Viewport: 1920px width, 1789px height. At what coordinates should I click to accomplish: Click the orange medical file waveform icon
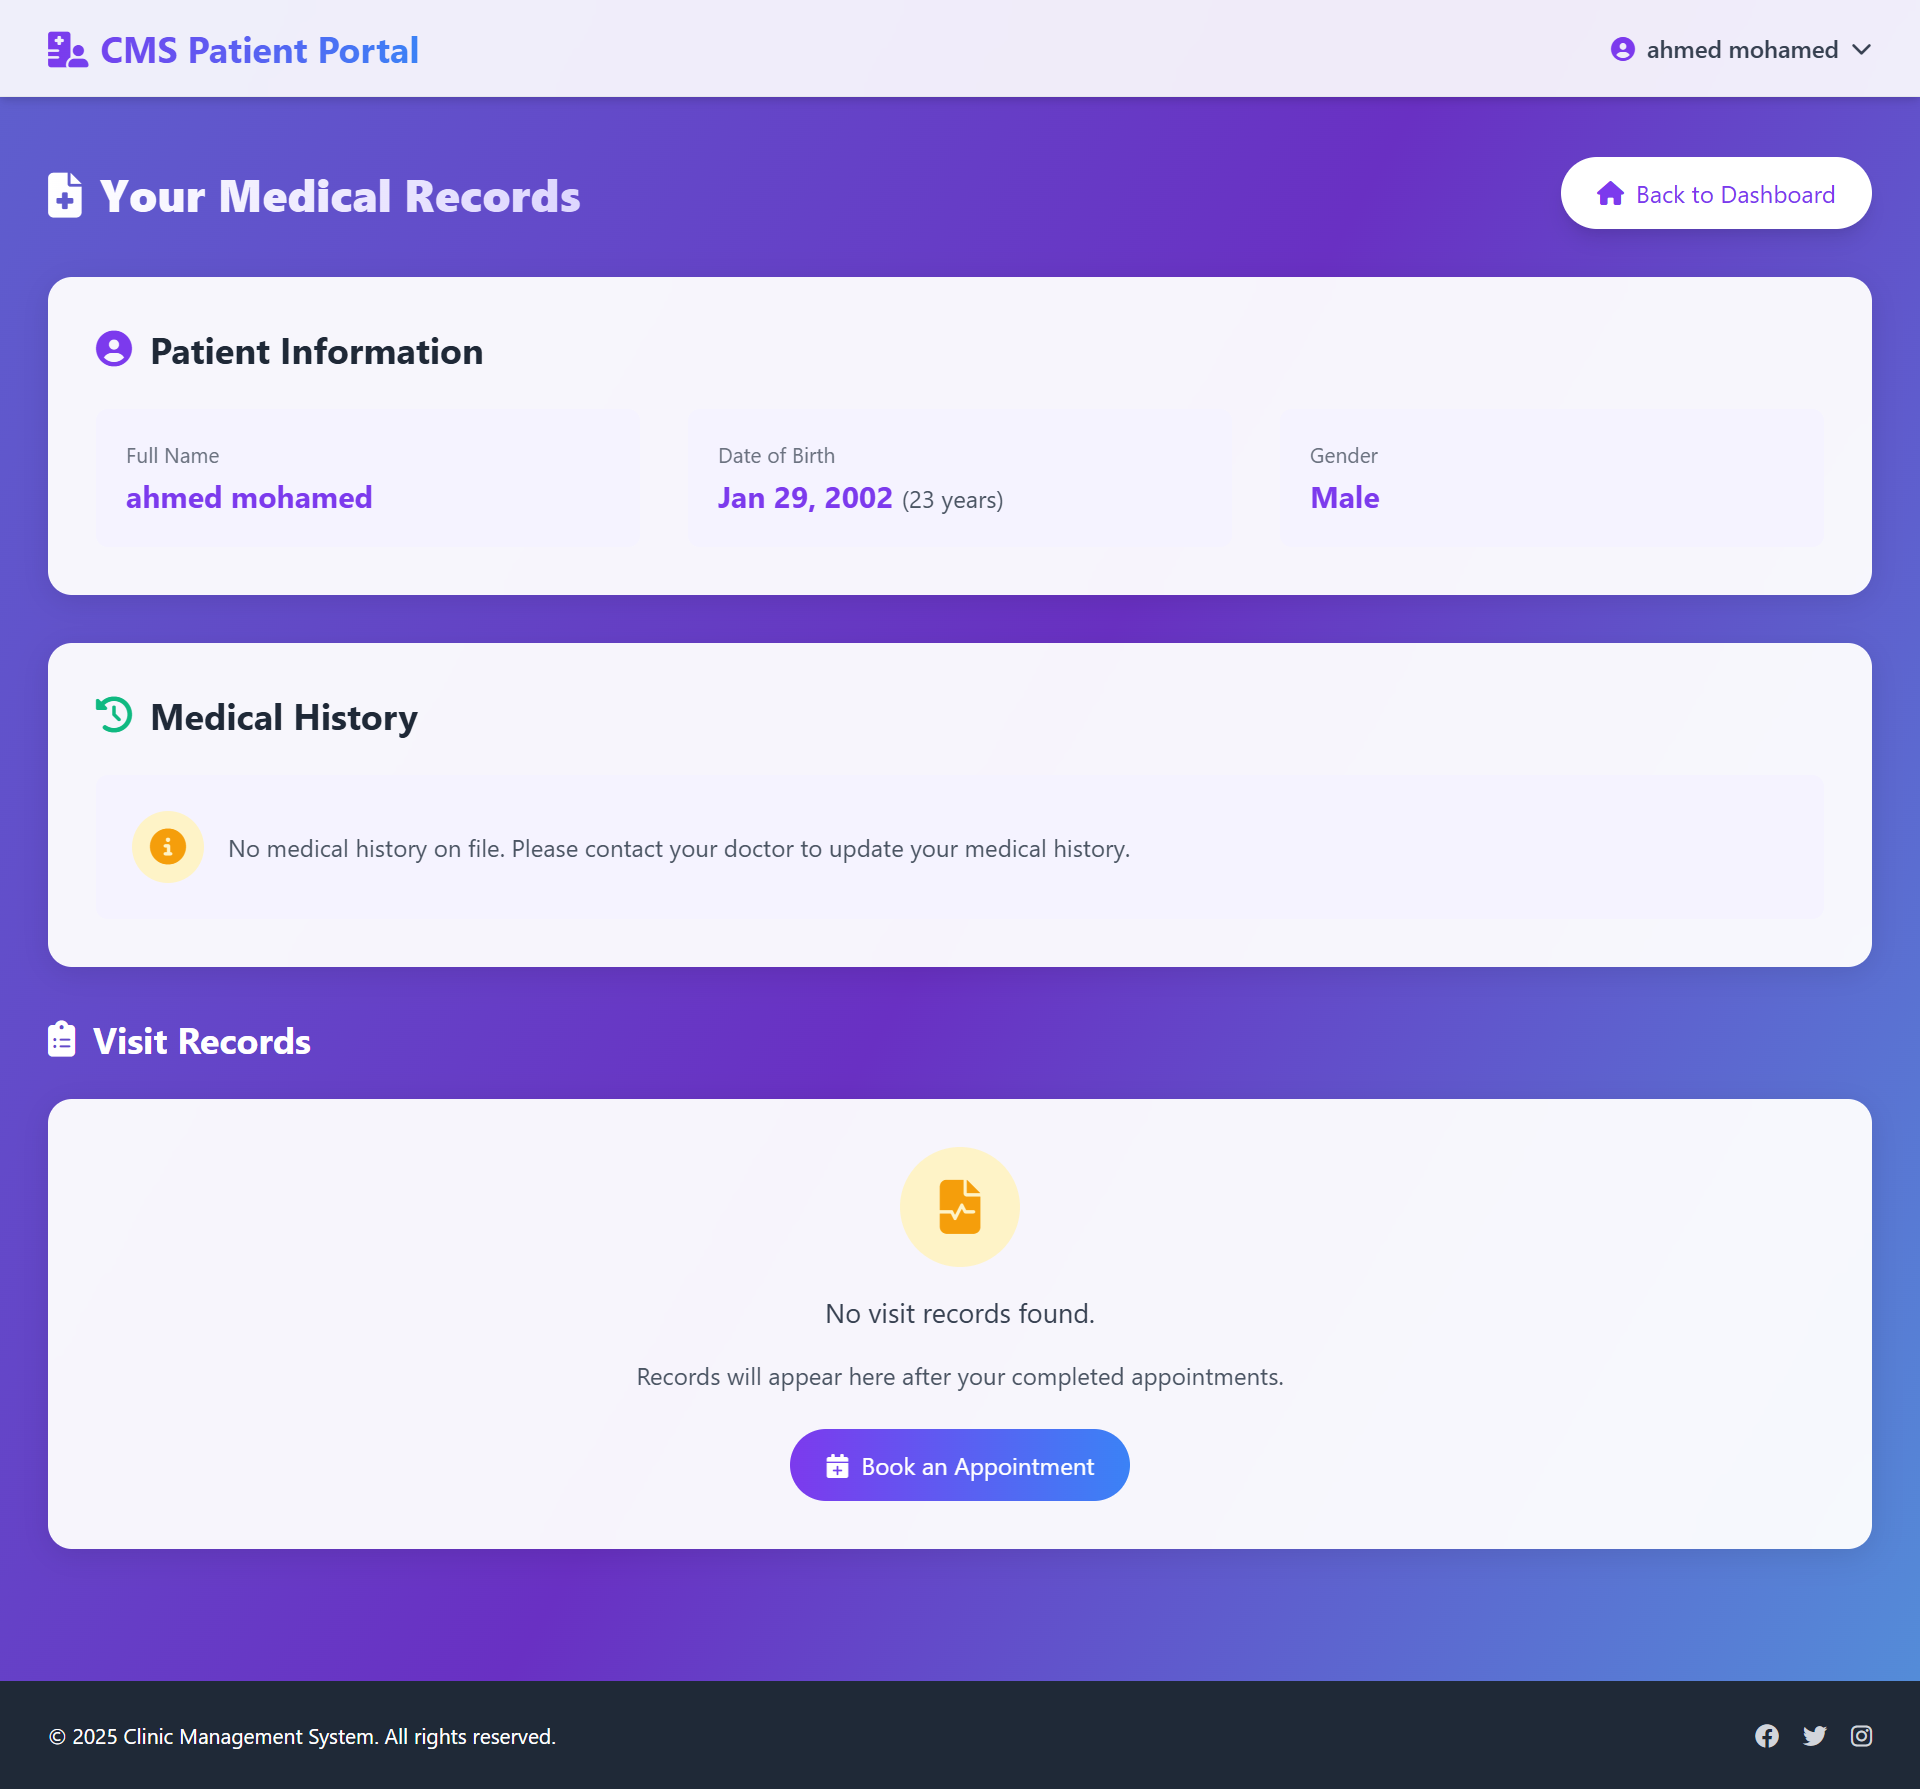pos(959,1207)
